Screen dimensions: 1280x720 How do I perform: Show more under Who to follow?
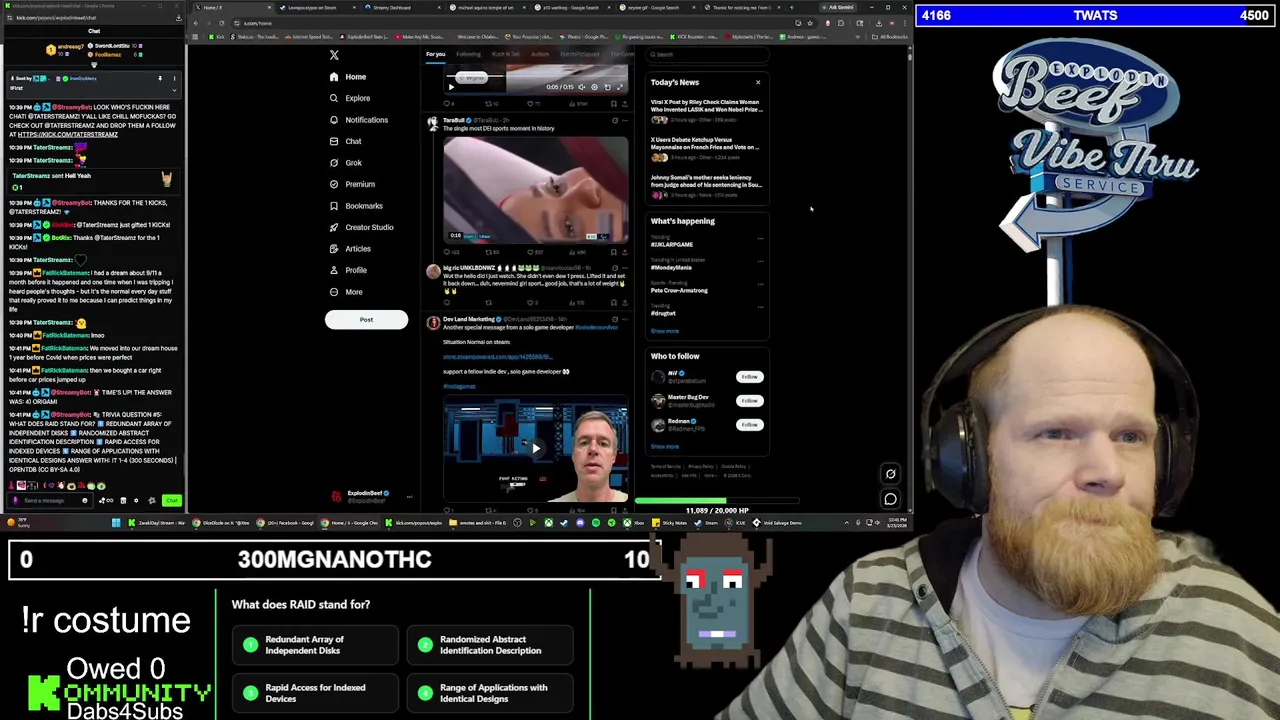point(664,447)
